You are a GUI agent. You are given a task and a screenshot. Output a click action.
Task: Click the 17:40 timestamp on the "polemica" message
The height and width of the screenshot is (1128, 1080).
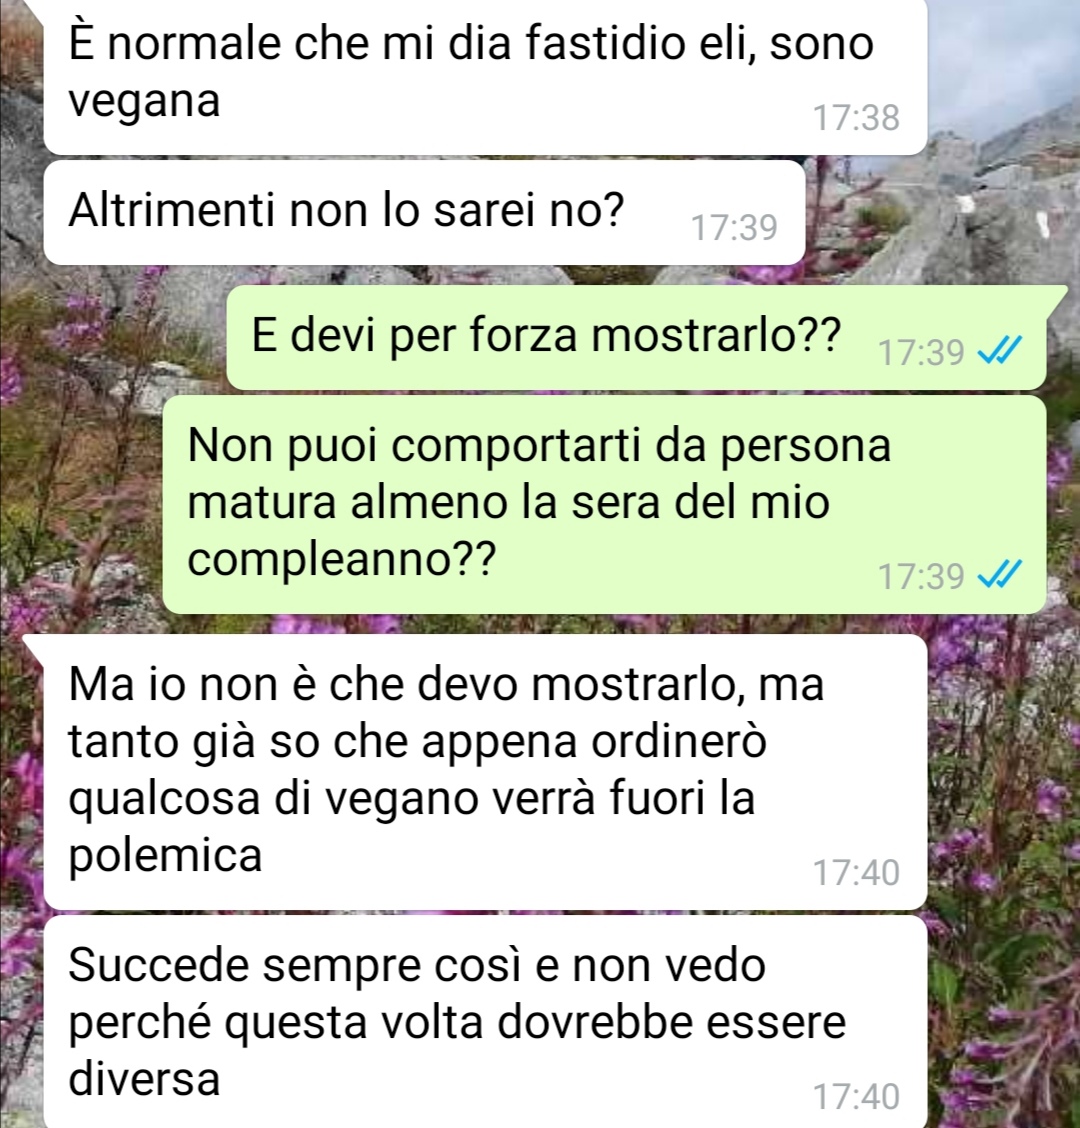[856, 873]
